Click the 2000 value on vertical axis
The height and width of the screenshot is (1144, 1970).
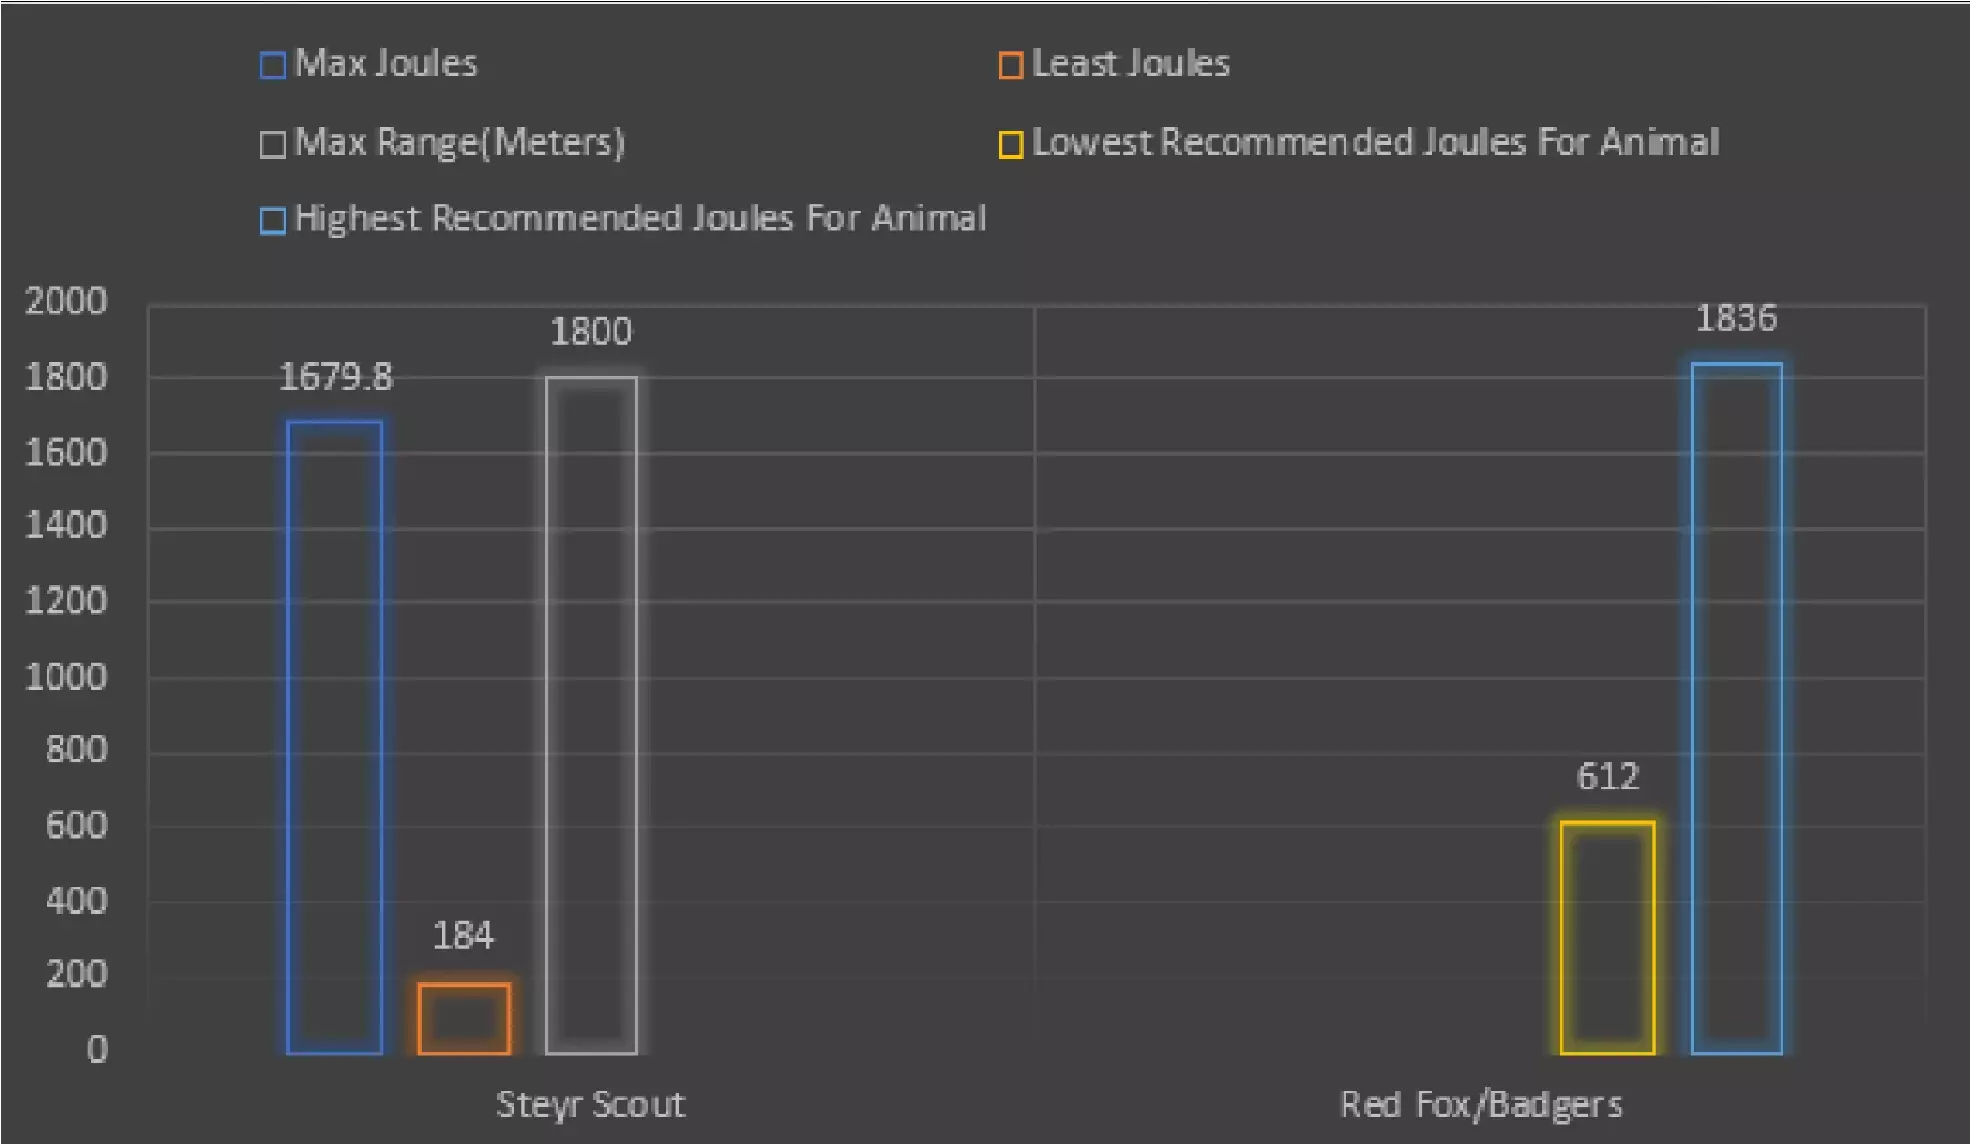point(66,302)
